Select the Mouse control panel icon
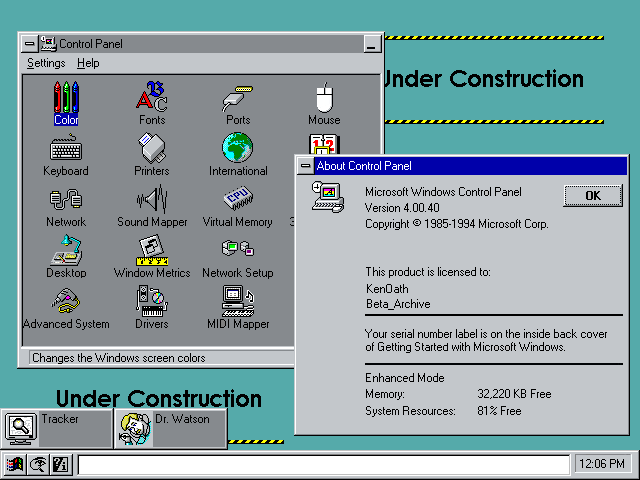 point(324,99)
